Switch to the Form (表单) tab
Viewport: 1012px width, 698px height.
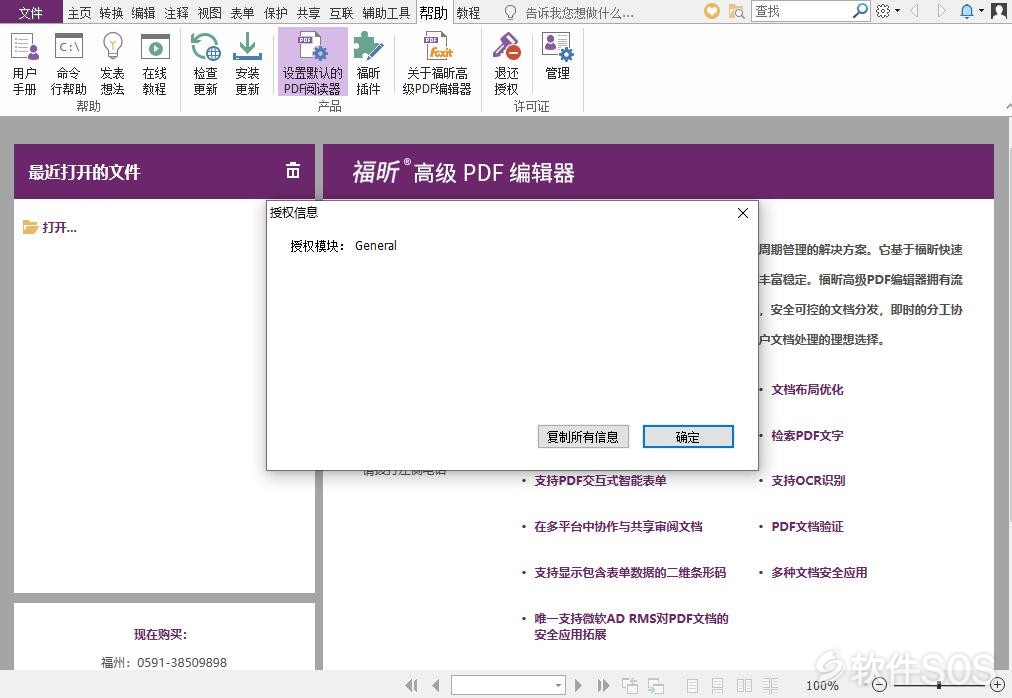click(x=242, y=13)
